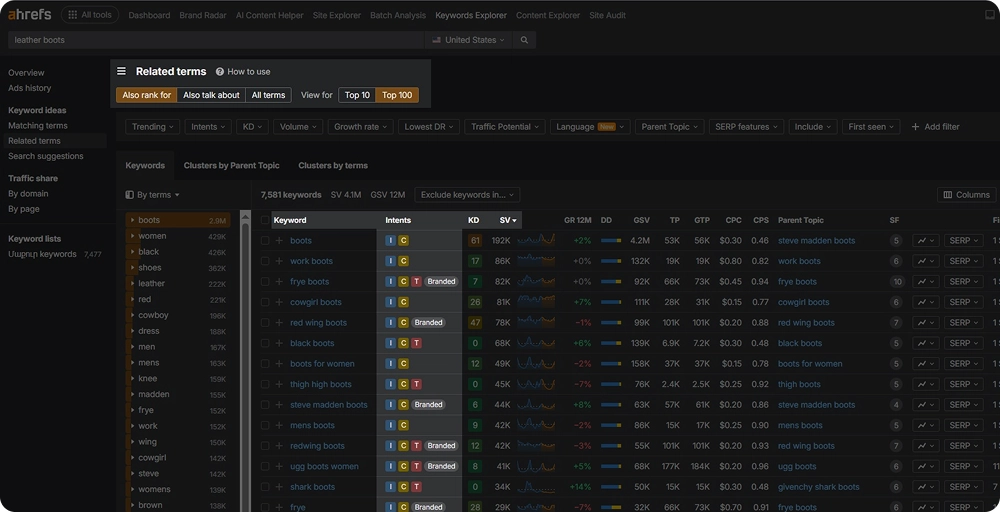Open trend chart button for boots row
The width and height of the screenshot is (1000, 512).
click(925, 240)
